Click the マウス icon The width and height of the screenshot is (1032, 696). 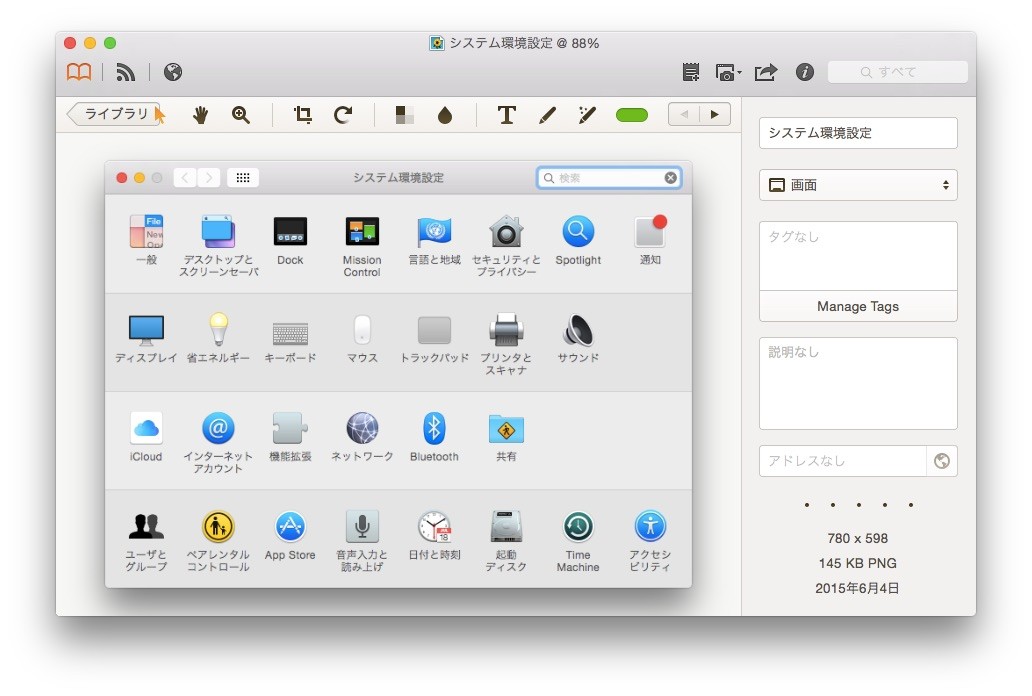tap(362, 329)
